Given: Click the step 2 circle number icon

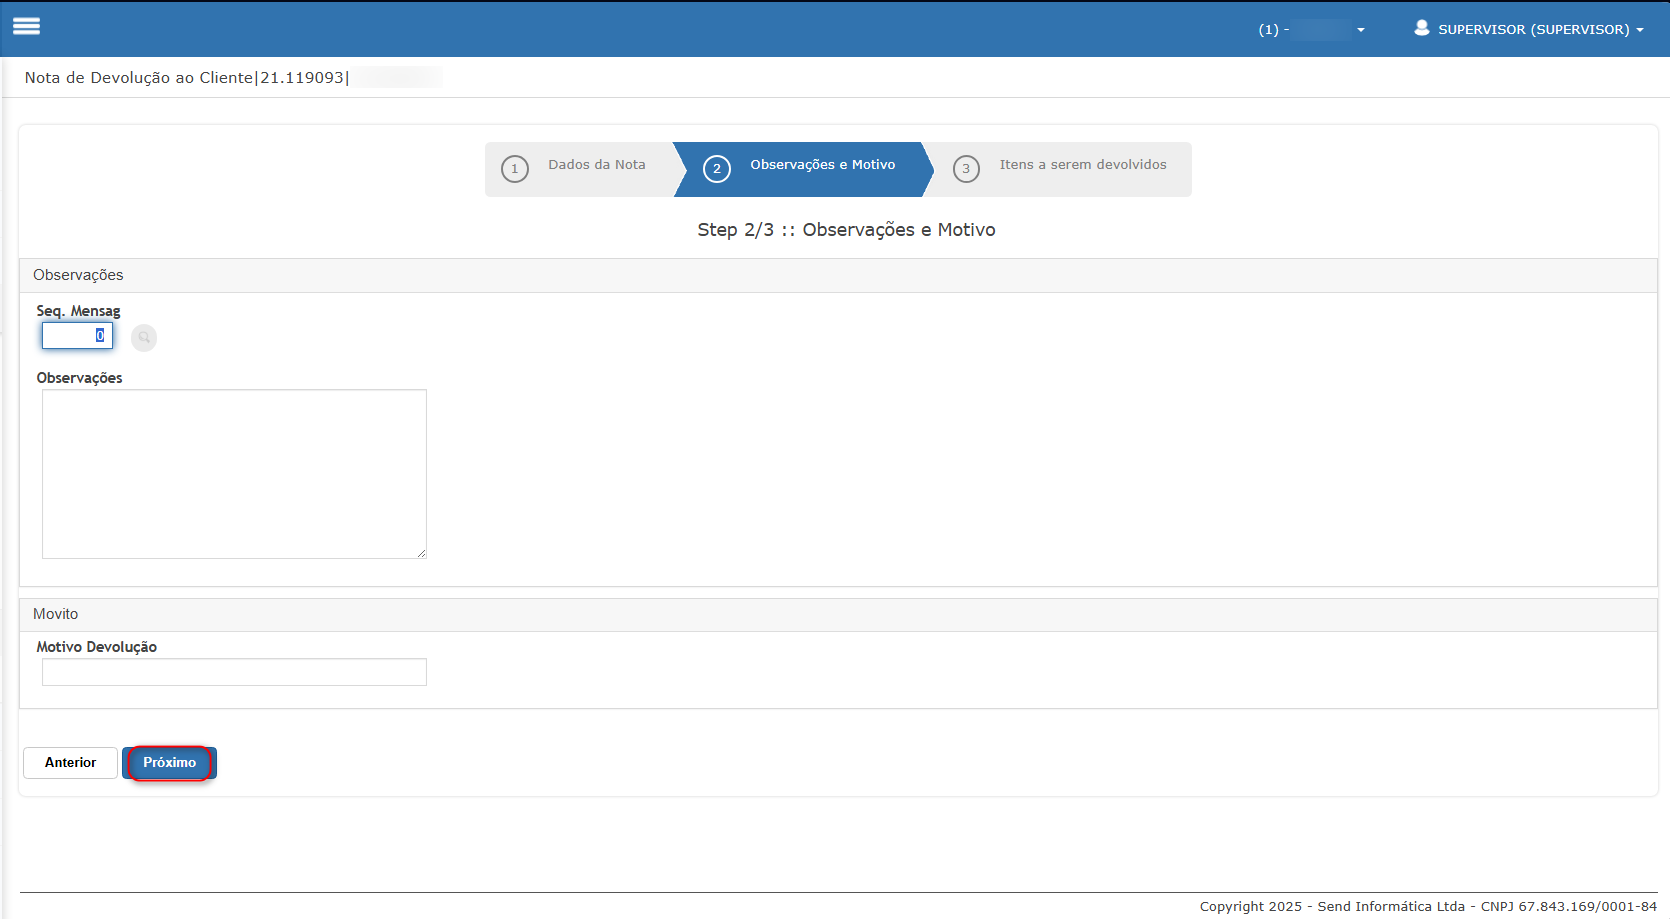Looking at the screenshot, I should tap(717, 169).
